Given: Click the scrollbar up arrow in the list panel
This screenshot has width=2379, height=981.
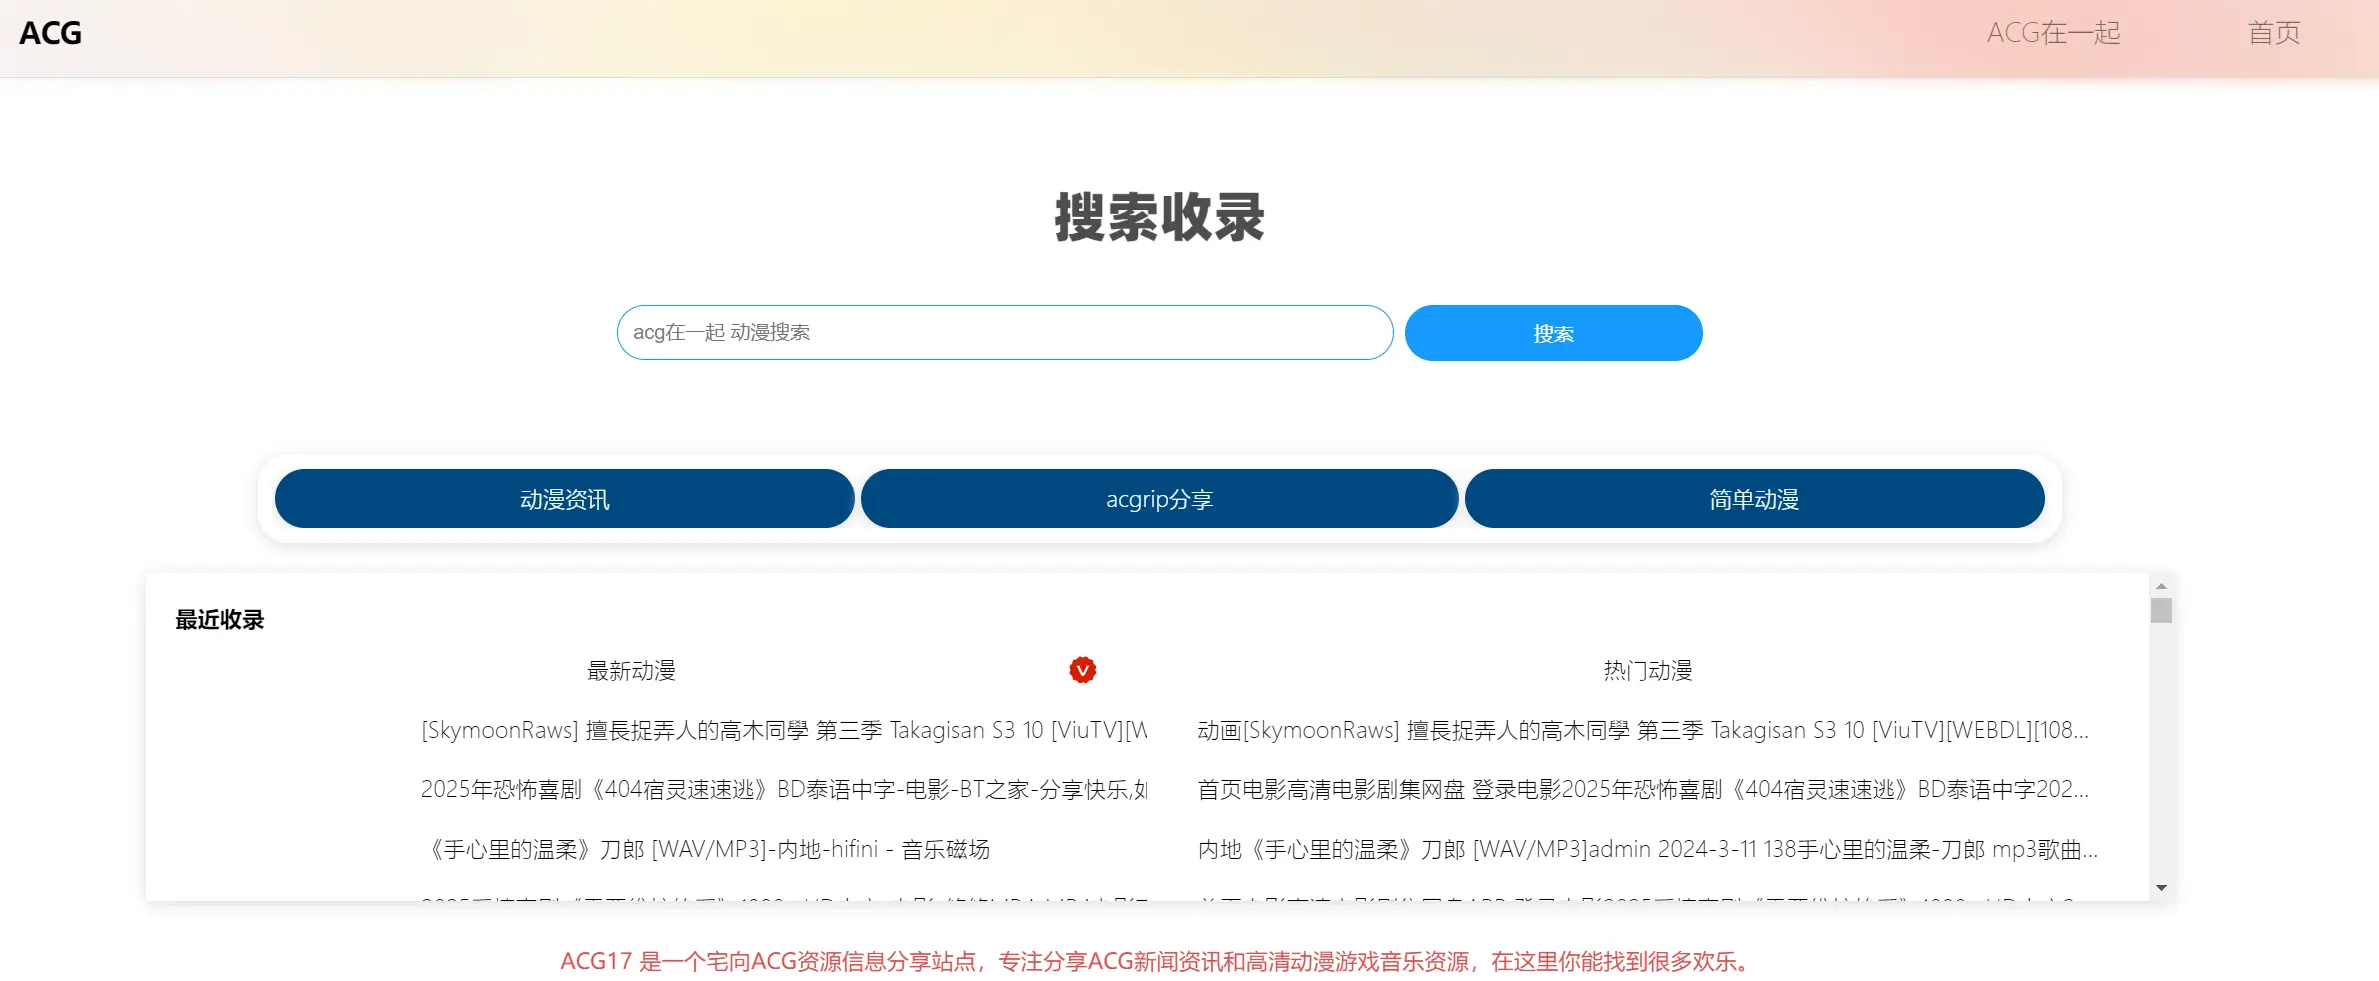Looking at the screenshot, I should coord(2161,587).
